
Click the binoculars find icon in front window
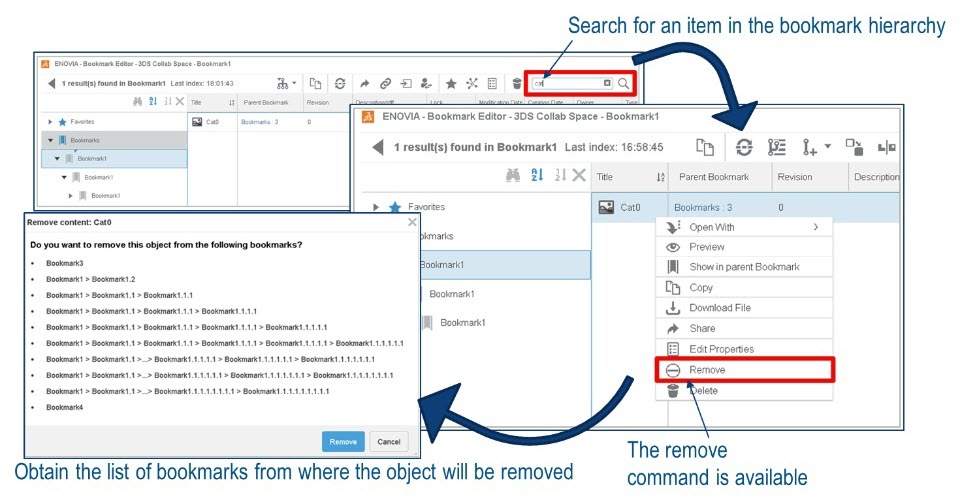513,176
